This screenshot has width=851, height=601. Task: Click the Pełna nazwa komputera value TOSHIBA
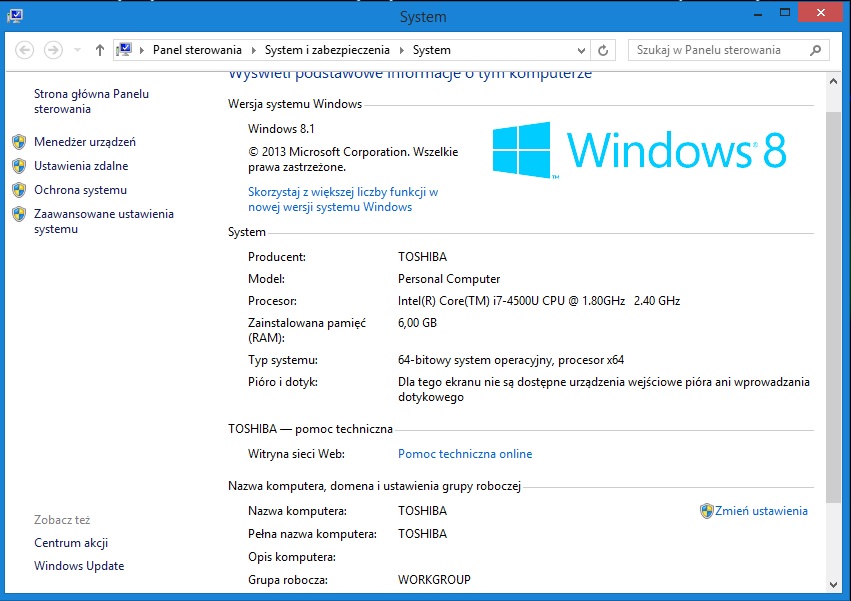tap(422, 534)
